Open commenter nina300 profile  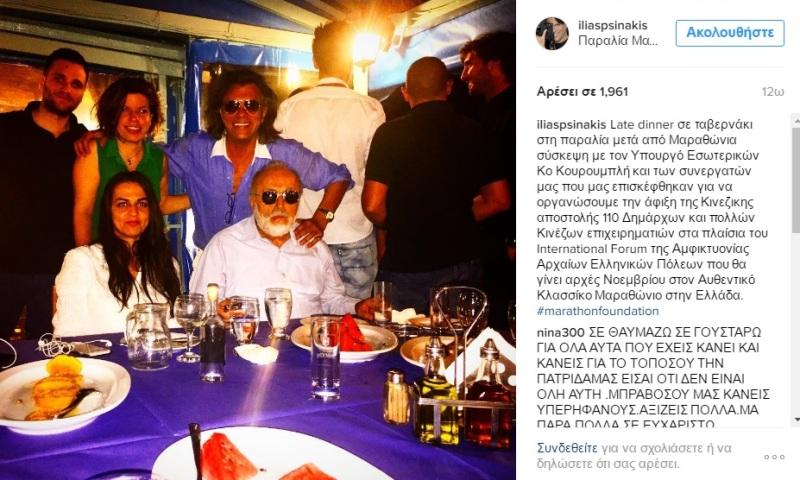pyautogui.click(x=560, y=333)
